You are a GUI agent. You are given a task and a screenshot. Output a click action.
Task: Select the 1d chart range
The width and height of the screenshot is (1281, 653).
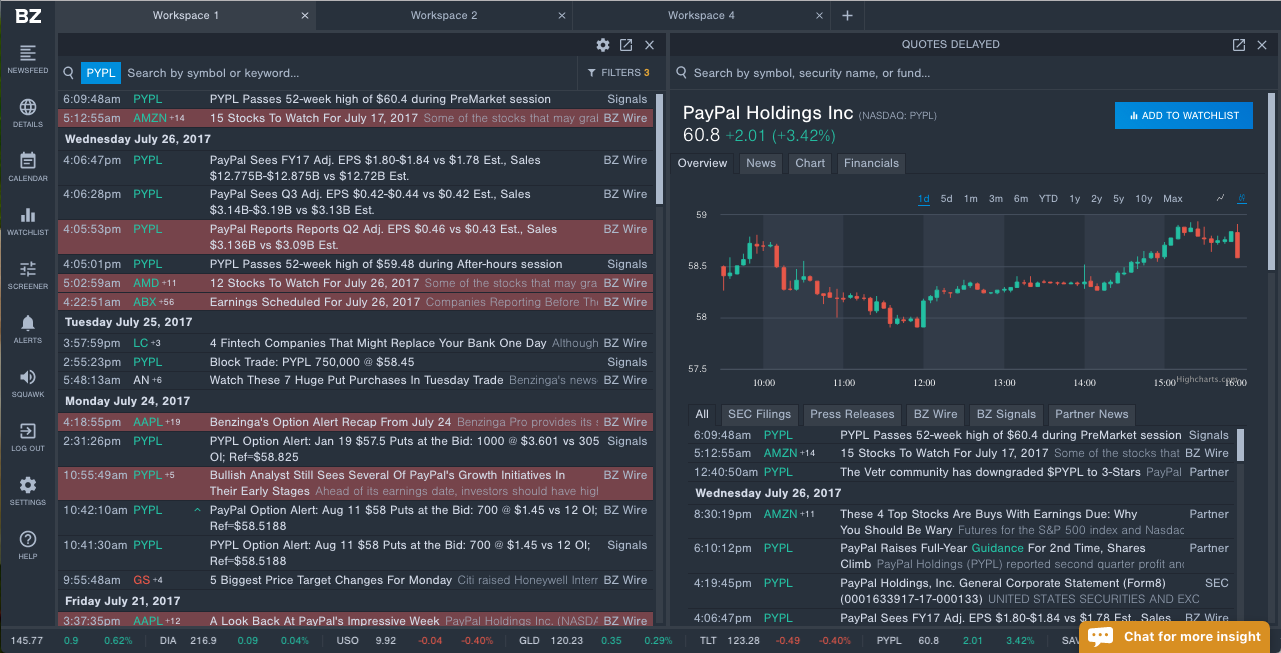pos(923,199)
